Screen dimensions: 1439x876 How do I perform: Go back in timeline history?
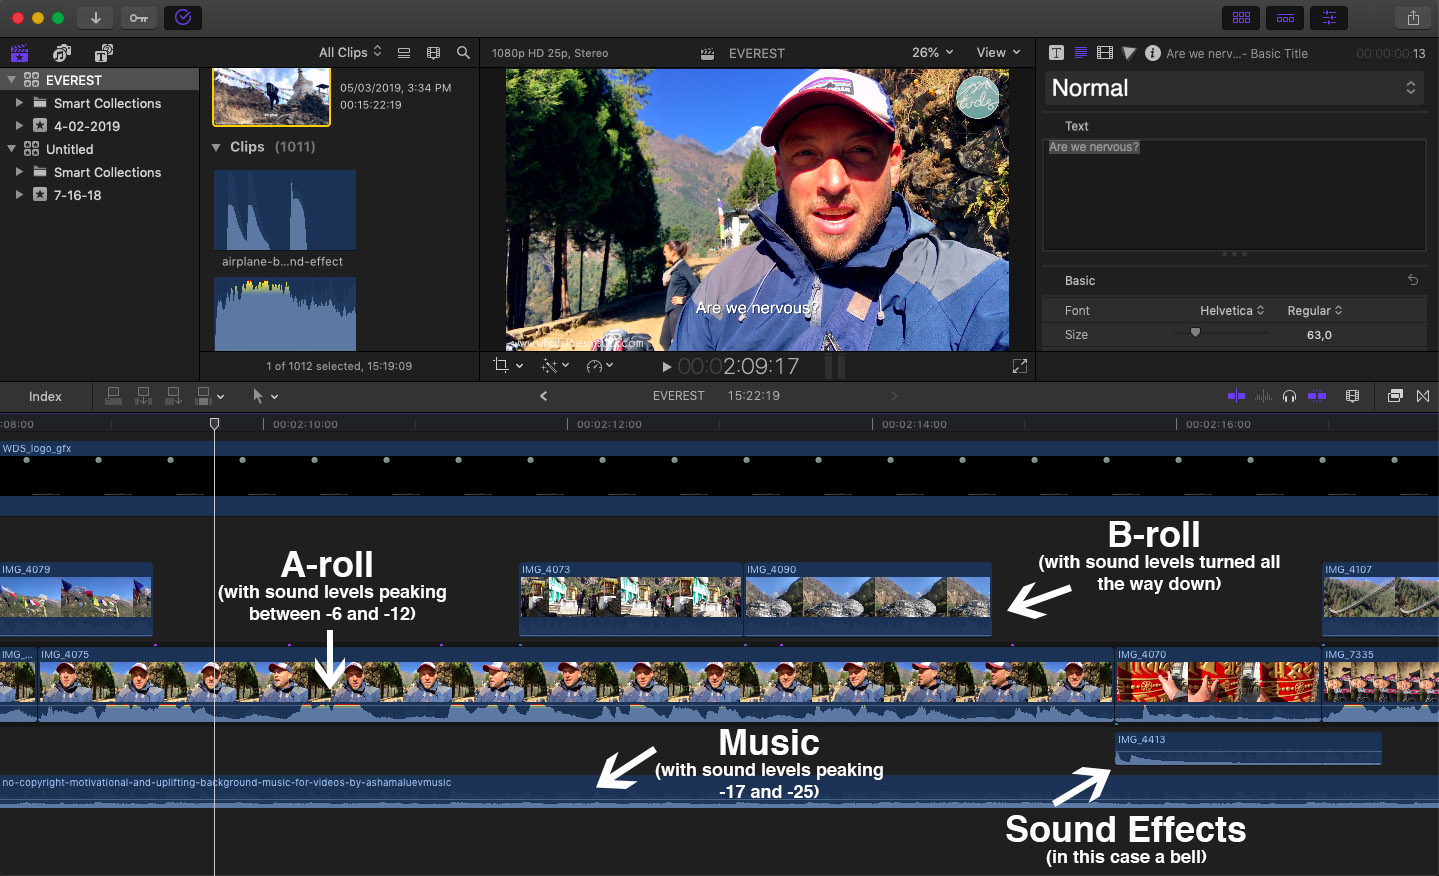[x=543, y=396]
